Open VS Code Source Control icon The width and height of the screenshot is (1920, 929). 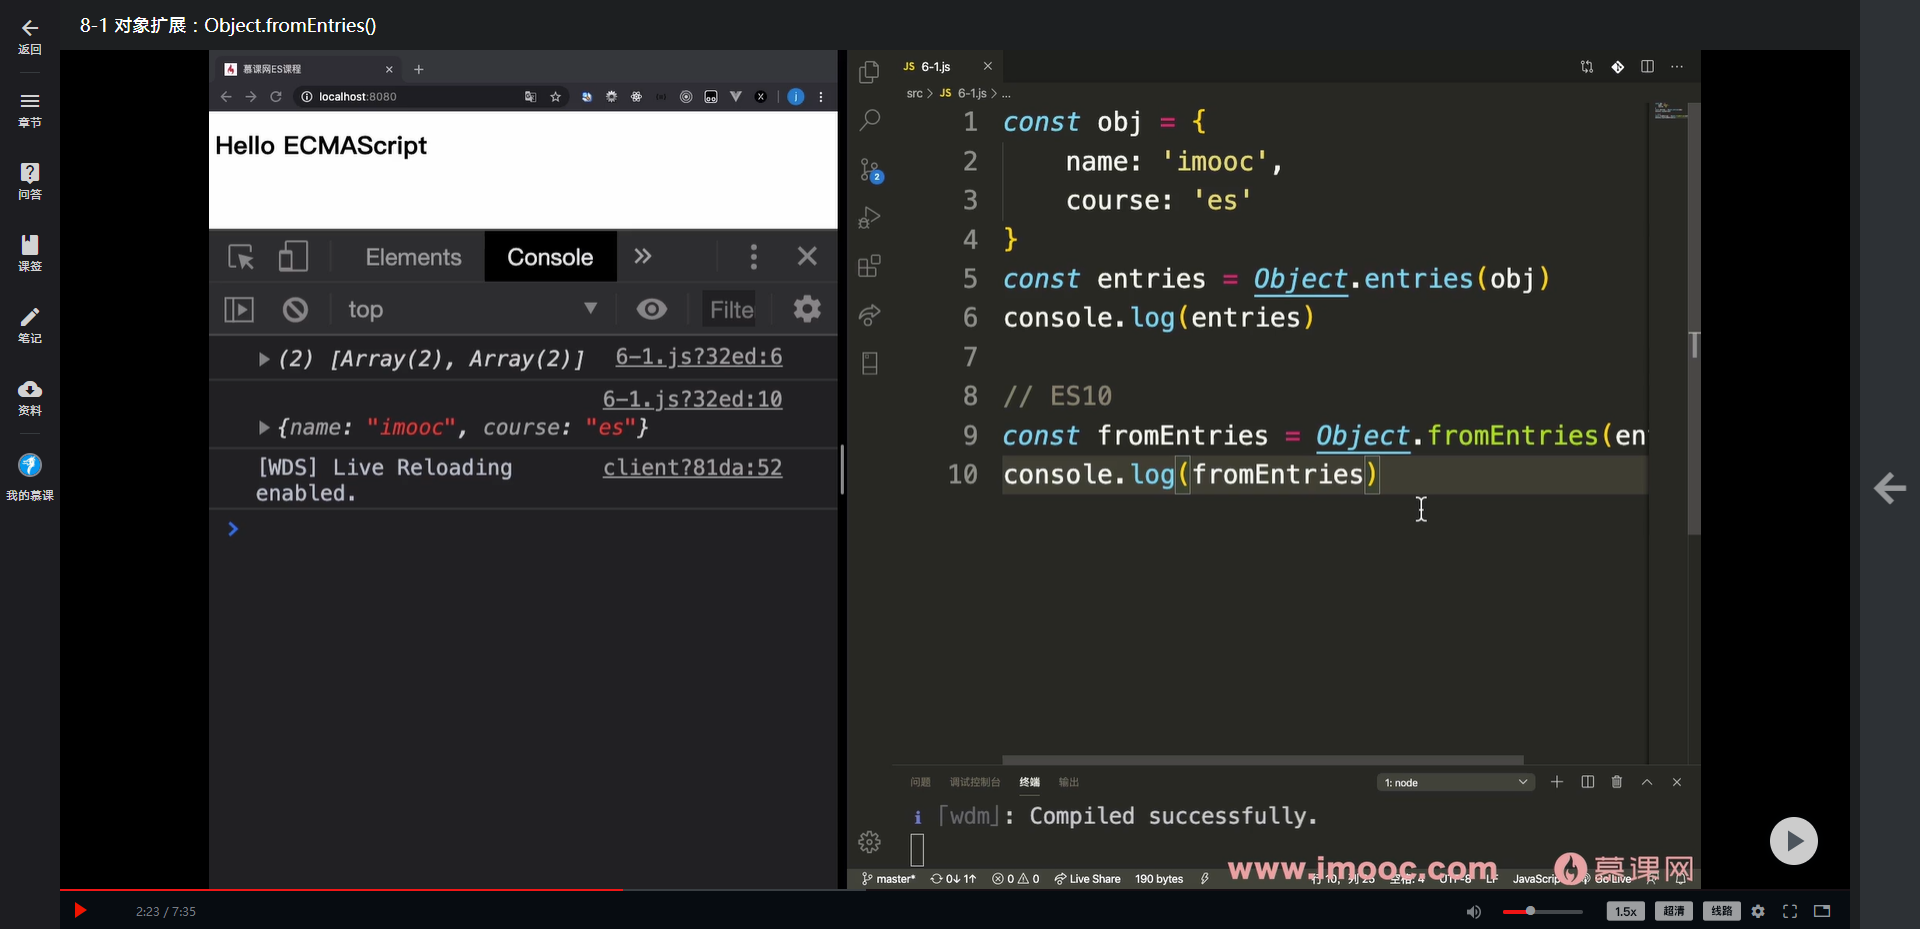click(870, 170)
